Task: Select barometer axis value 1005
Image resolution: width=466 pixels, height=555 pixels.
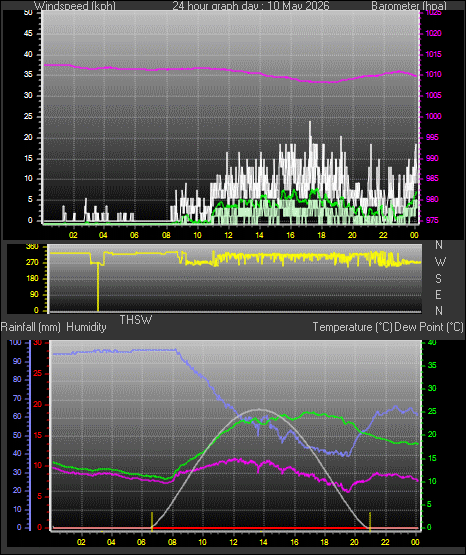Action: click(x=433, y=95)
